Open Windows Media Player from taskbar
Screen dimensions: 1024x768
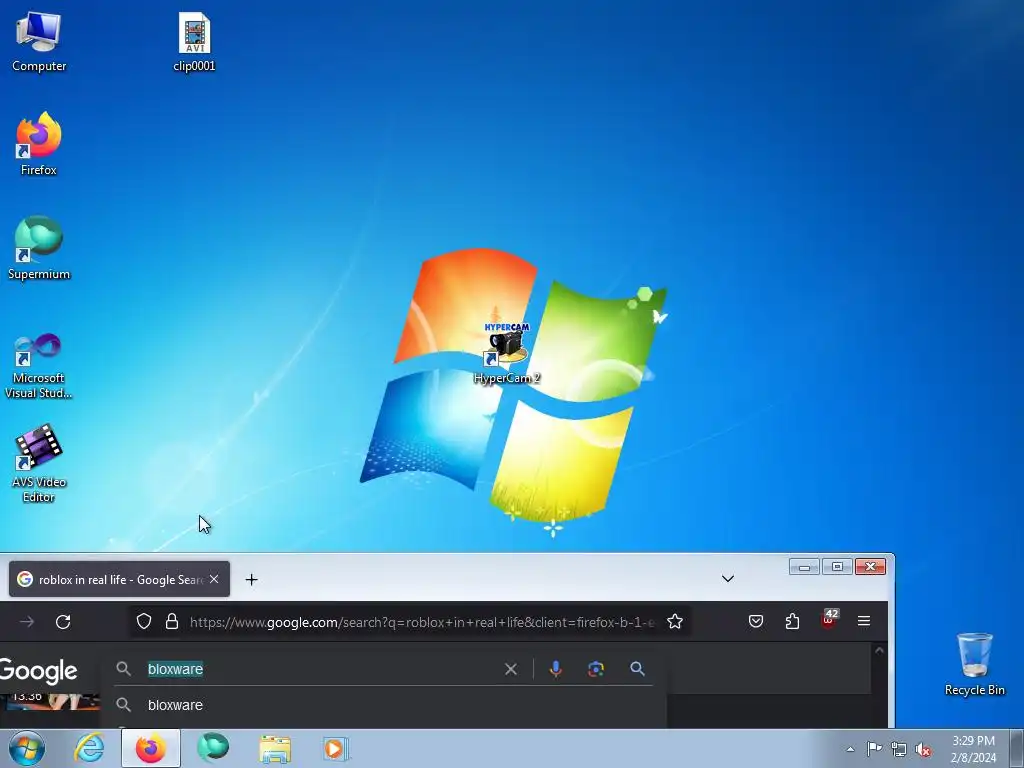pyautogui.click(x=336, y=749)
